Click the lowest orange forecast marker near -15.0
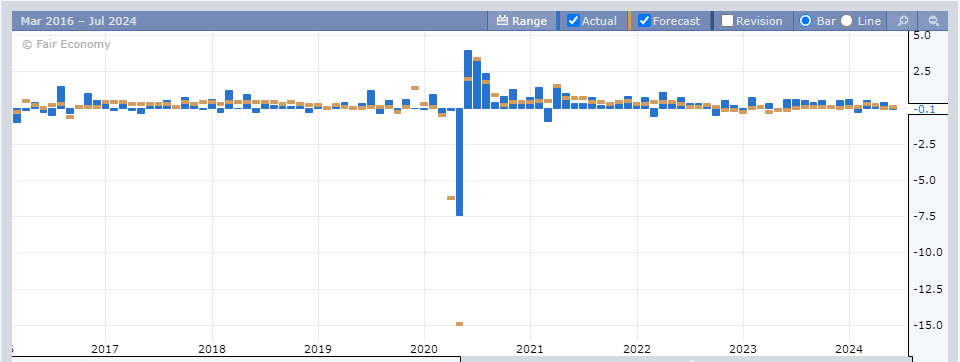960x362 pixels. coord(459,323)
